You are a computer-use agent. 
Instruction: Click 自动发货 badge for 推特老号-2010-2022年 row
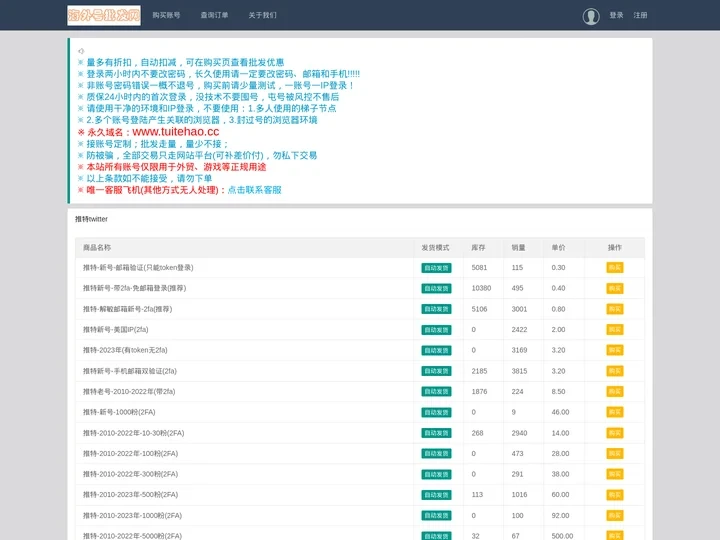click(x=436, y=392)
